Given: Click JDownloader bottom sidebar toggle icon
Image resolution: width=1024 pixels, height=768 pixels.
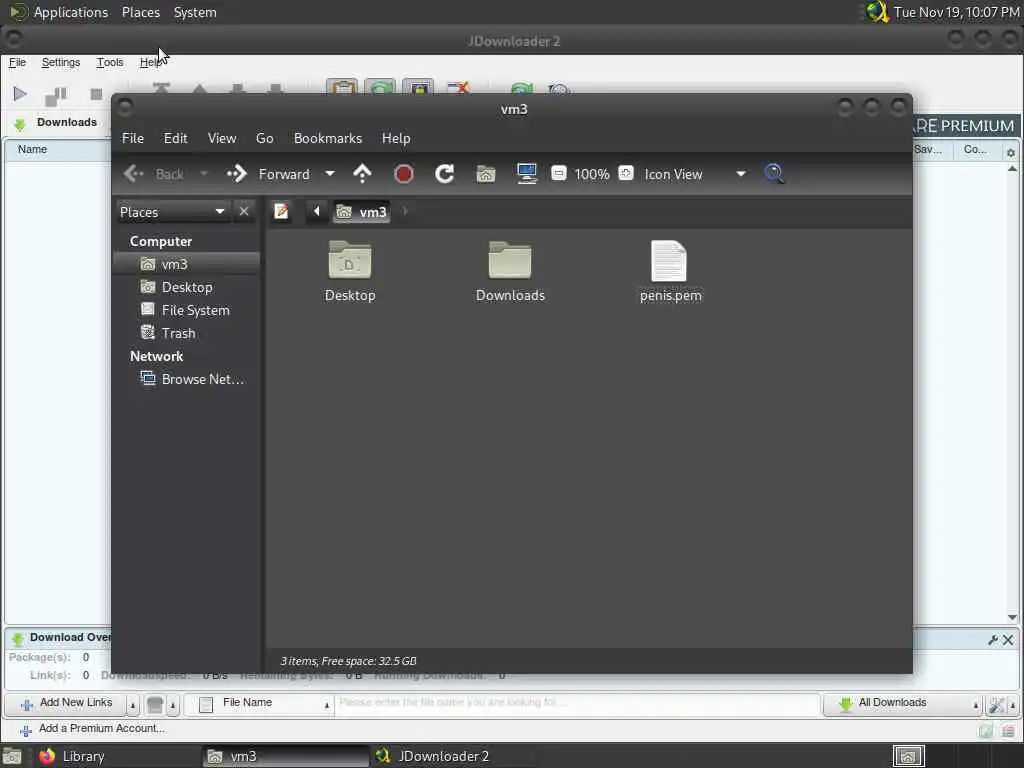Looking at the screenshot, I should (1008, 730).
